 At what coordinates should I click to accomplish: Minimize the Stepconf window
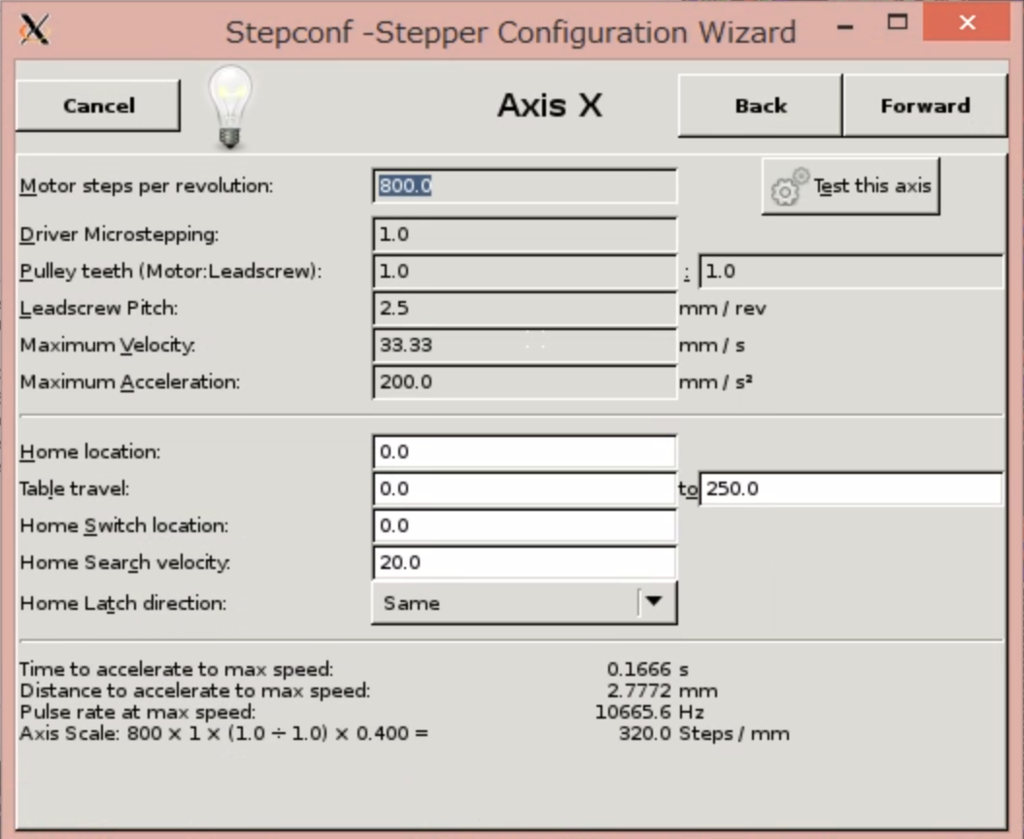coord(845,26)
